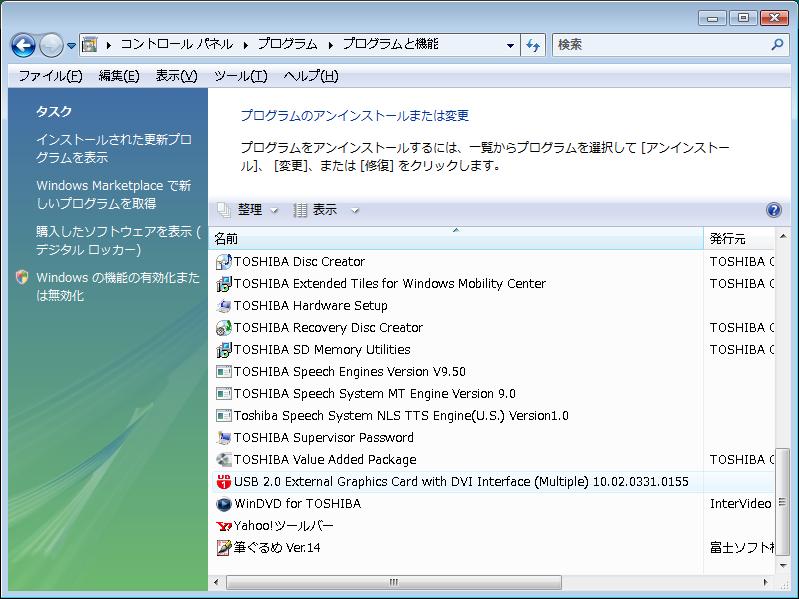Open インストールされた更新プログラムを表示 link
Viewport: 799px width, 599px height.
tap(114, 148)
